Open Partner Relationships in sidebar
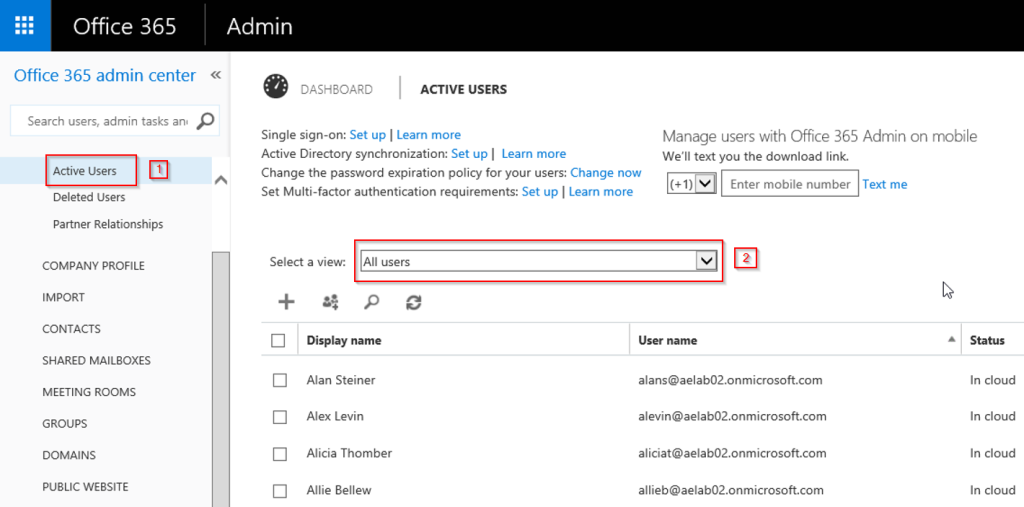The height and width of the screenshot is (507, 1024). 108,224
